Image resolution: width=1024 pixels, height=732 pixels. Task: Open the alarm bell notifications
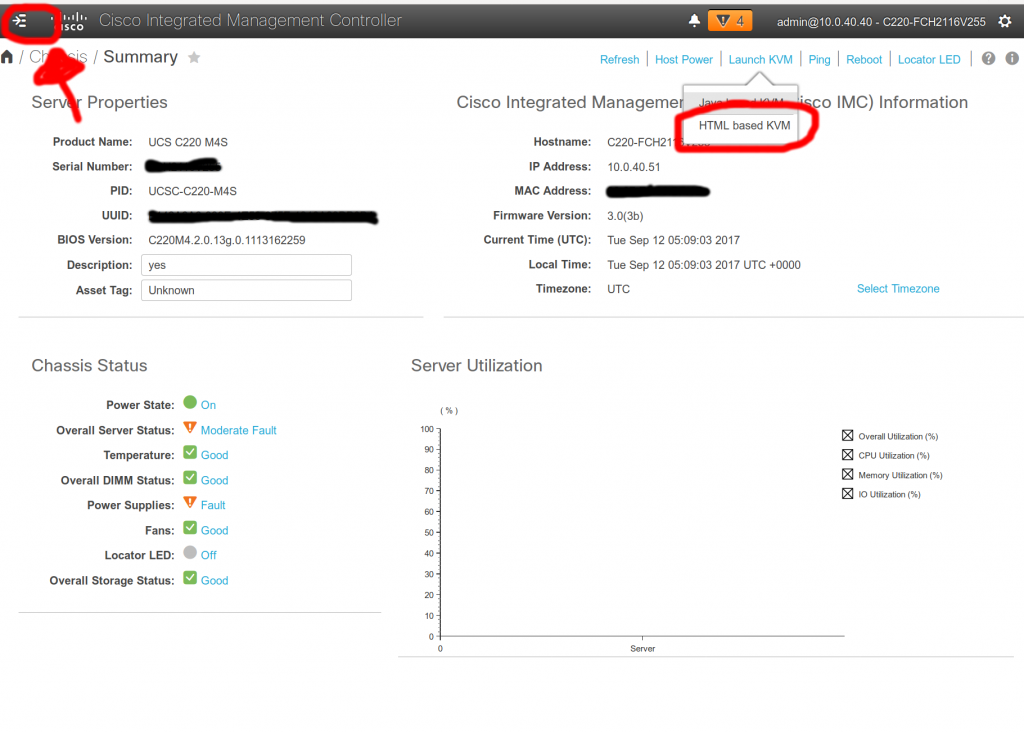694,21
